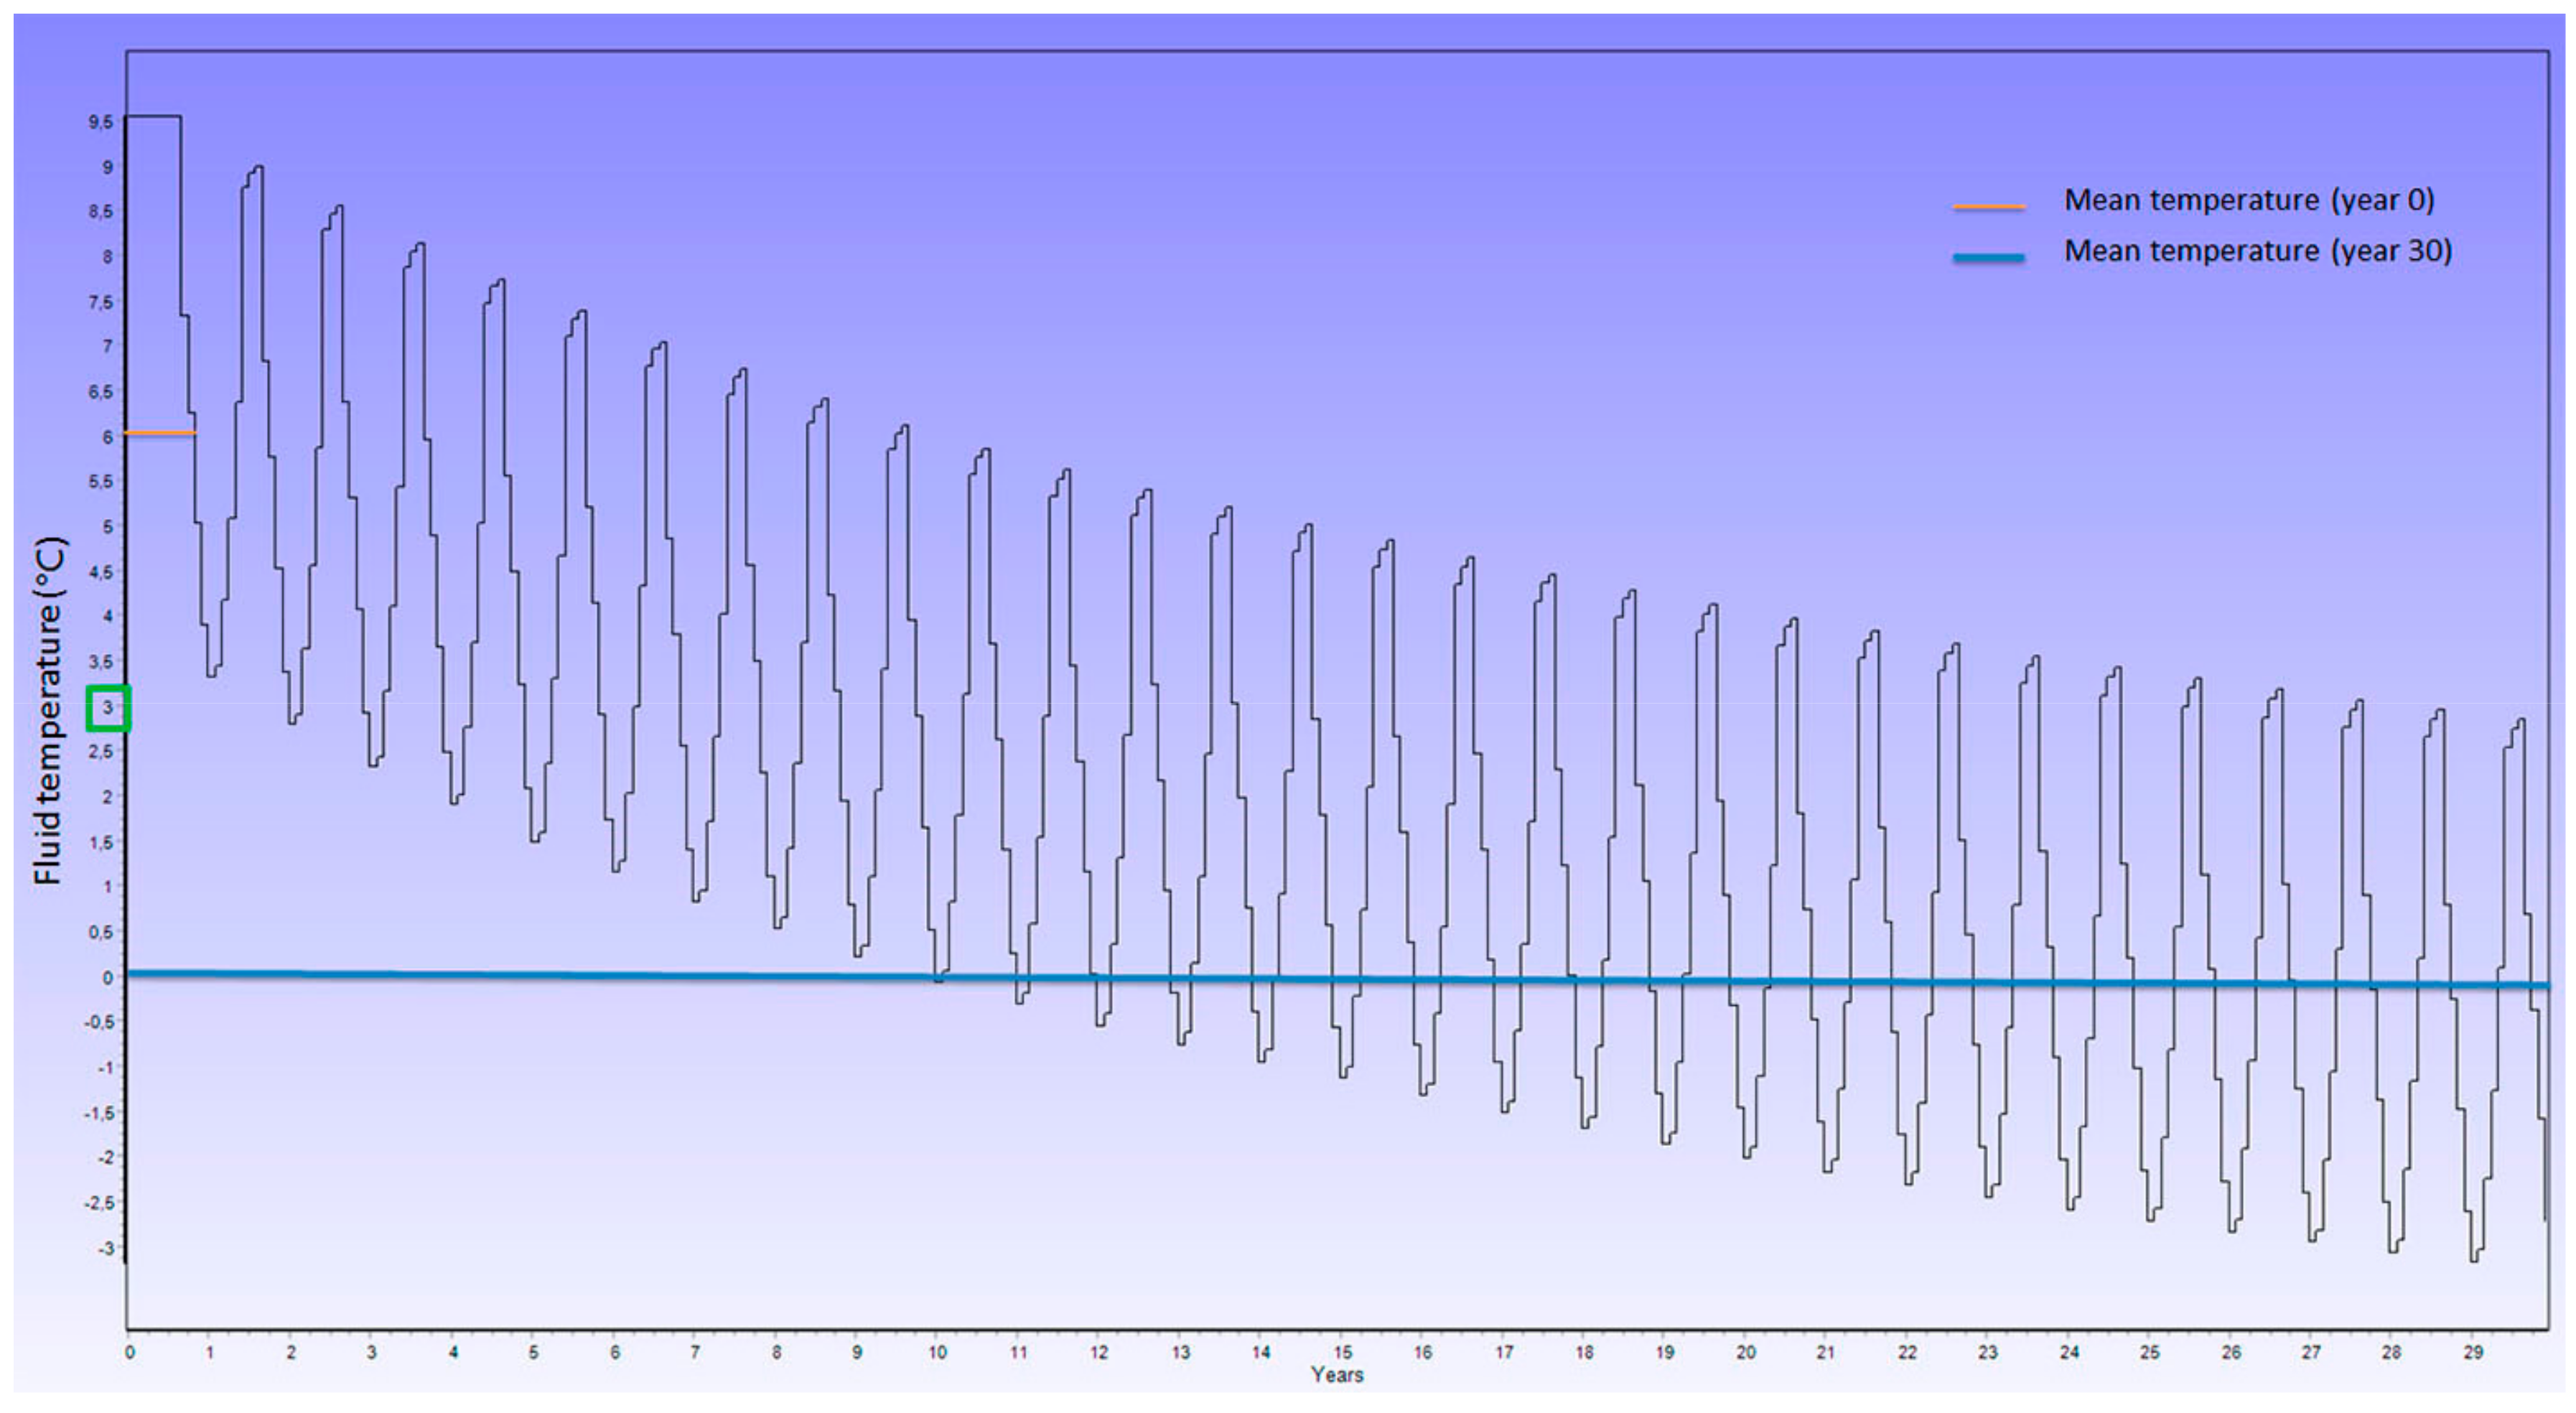Click the blue year 30 legend line
This screenshot has width=2576, height=1413.
pos(1989,258)
